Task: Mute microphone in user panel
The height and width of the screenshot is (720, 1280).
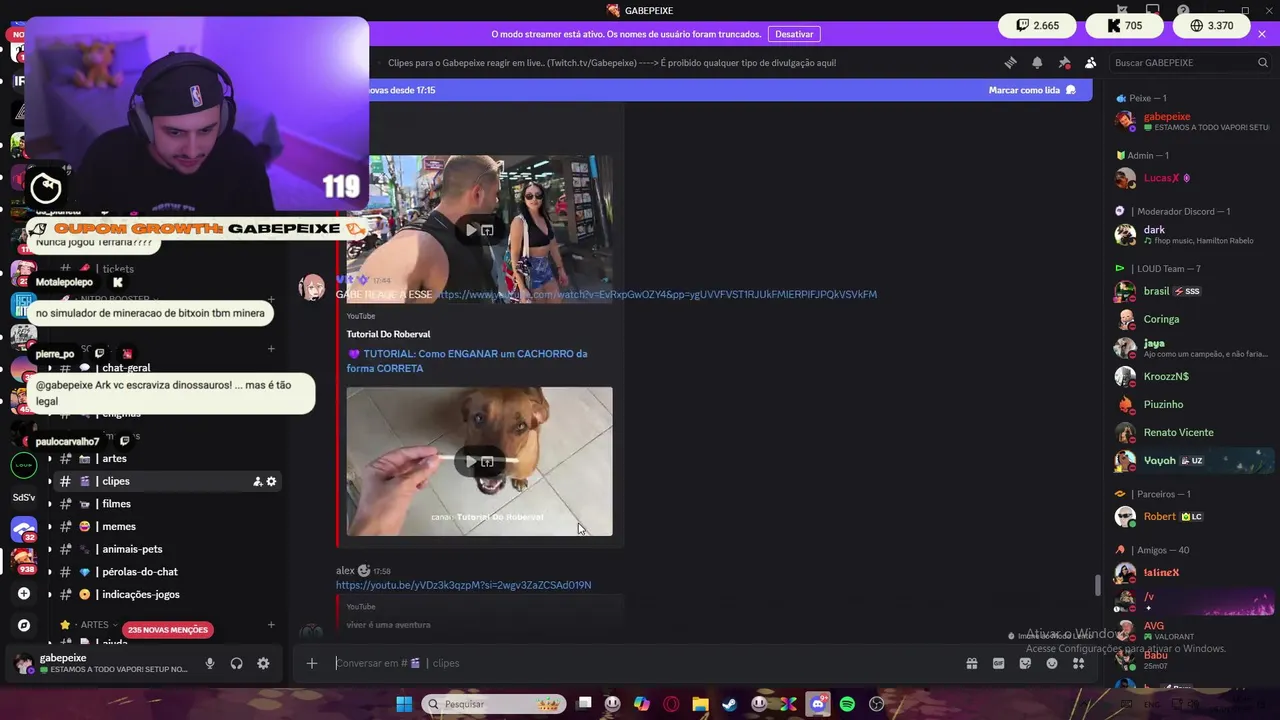Action: [210, 663]
